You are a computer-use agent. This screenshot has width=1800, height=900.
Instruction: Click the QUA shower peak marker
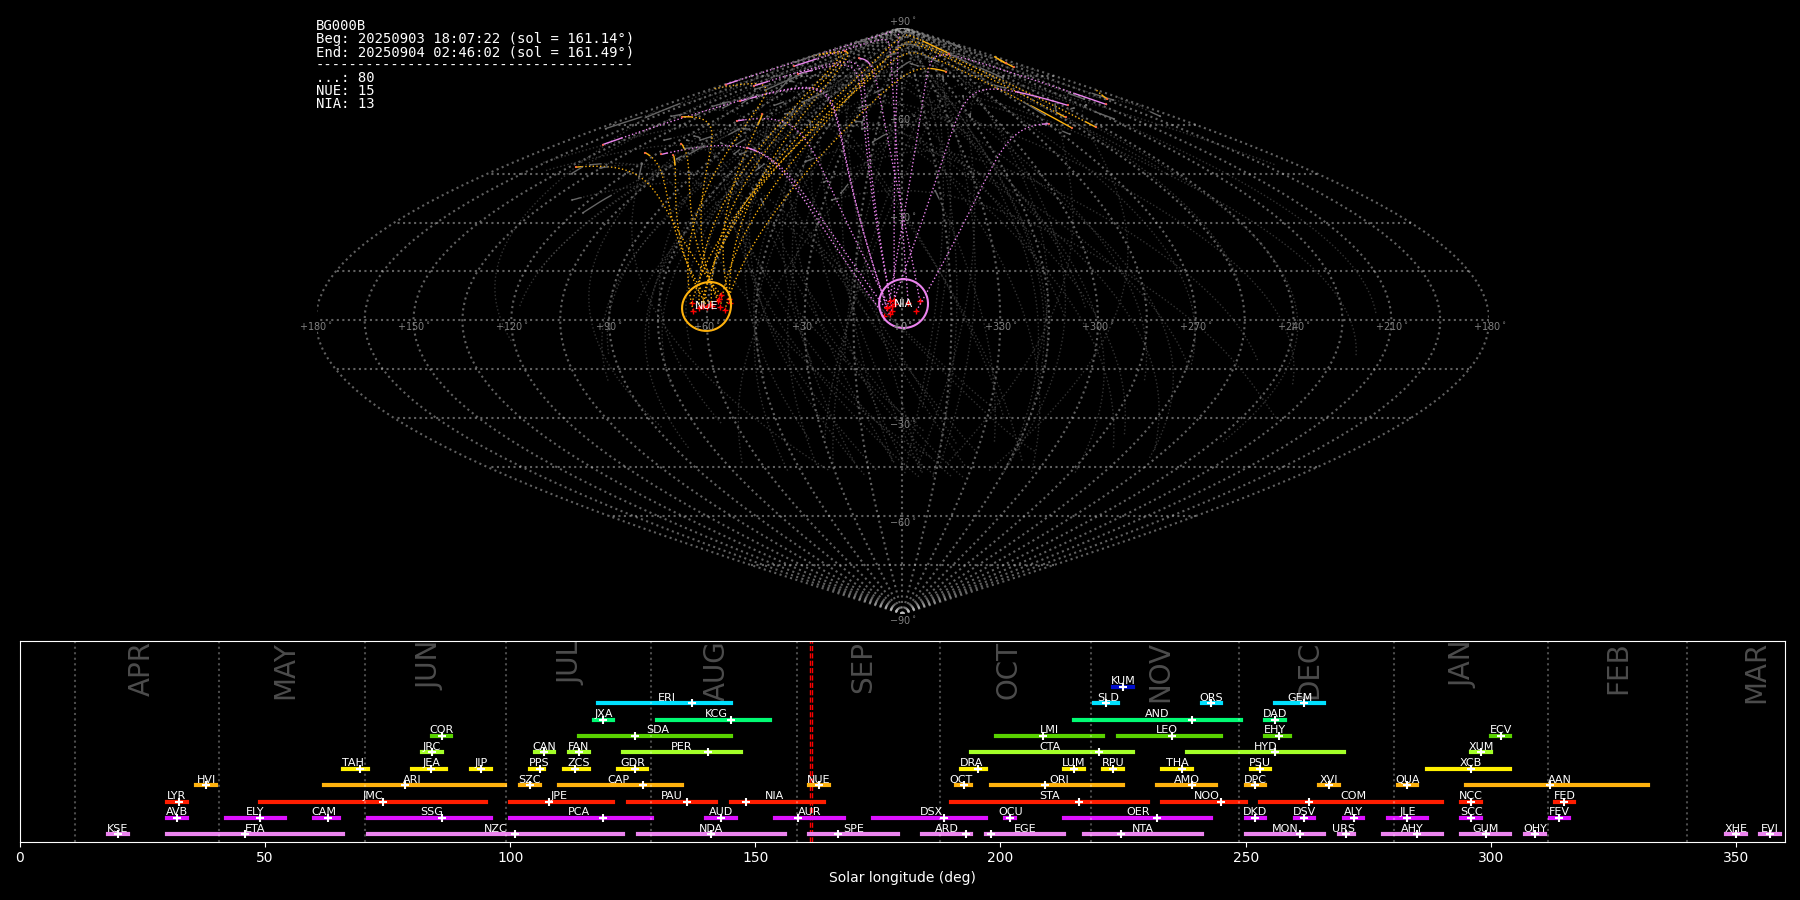click(1407, 785)
